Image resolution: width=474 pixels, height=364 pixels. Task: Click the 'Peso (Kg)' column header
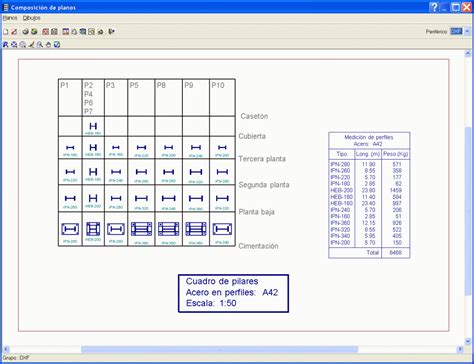[x=396, y=154]
